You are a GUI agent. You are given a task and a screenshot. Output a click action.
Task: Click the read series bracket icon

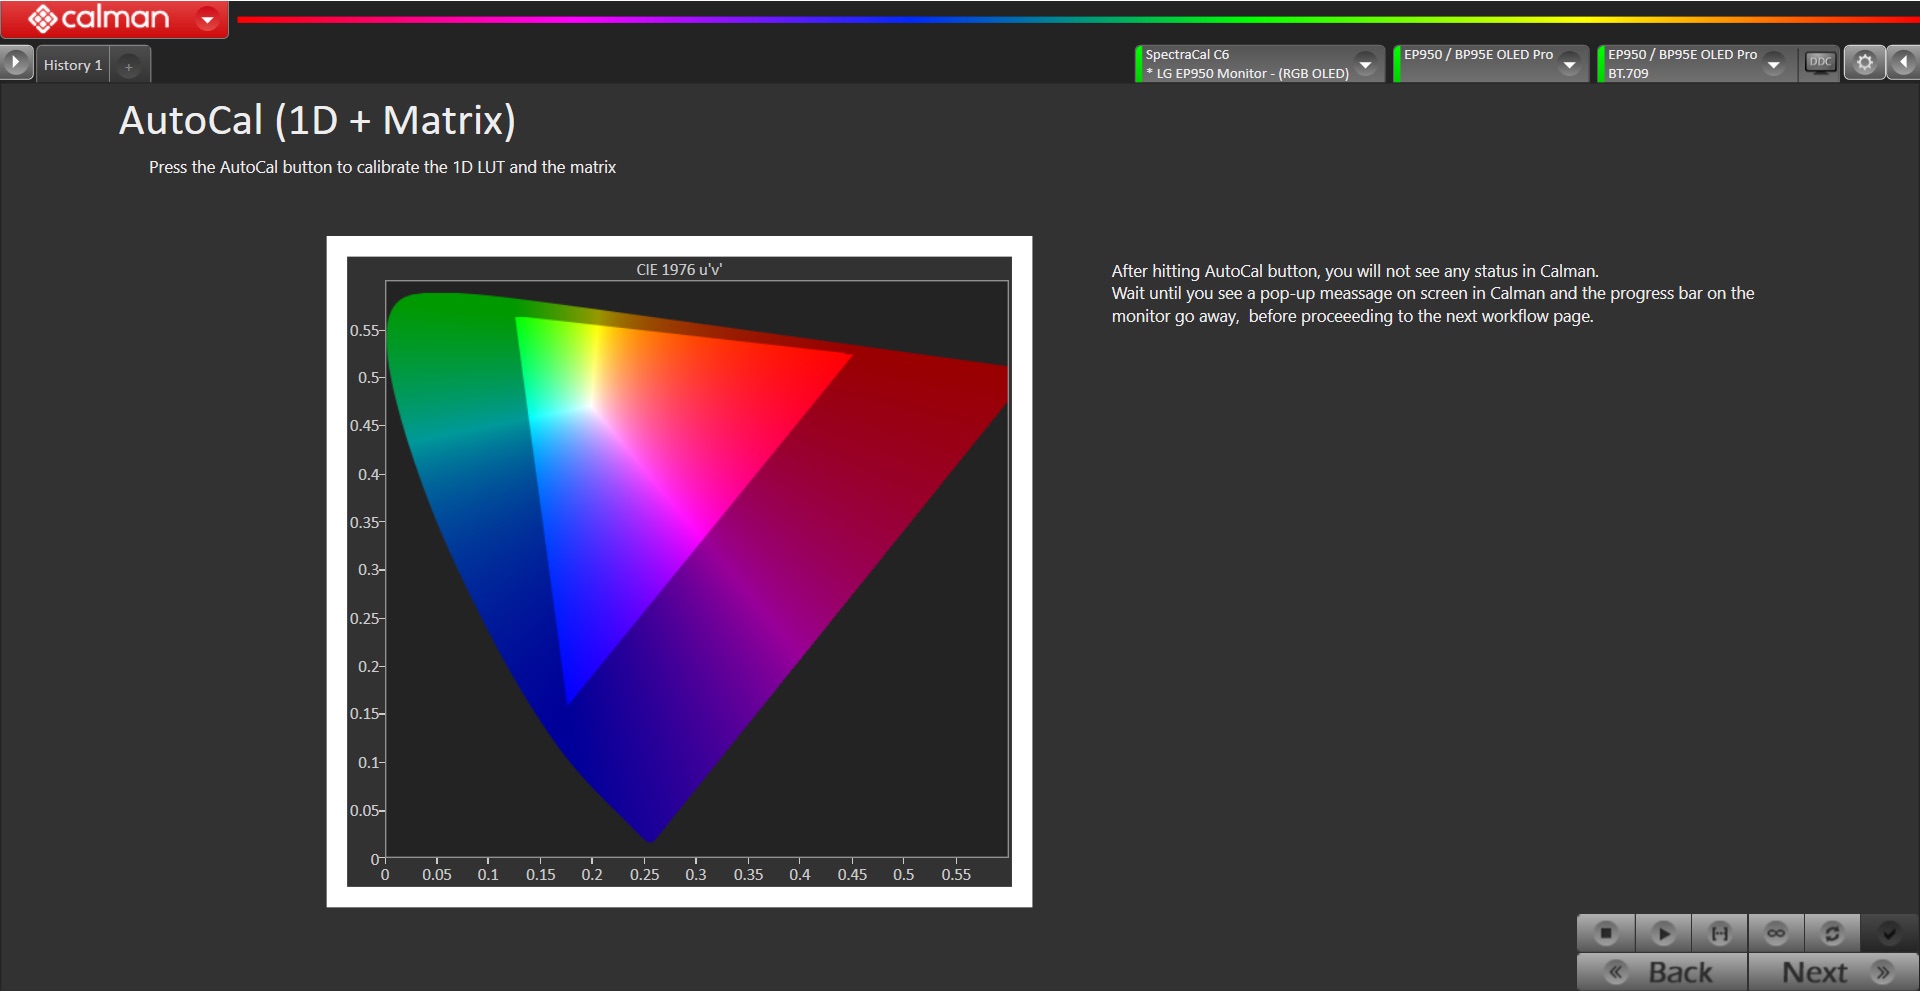[1719, 933]
